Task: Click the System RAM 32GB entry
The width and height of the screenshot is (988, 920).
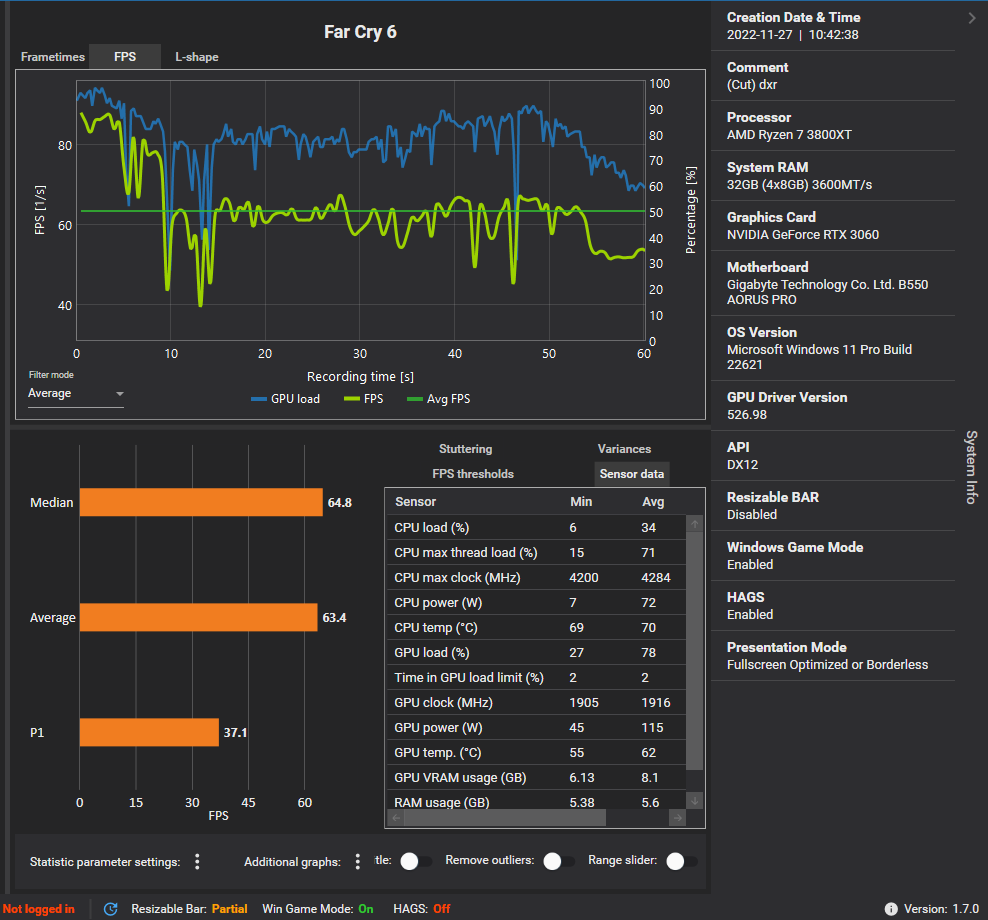Action: [833, 176]
